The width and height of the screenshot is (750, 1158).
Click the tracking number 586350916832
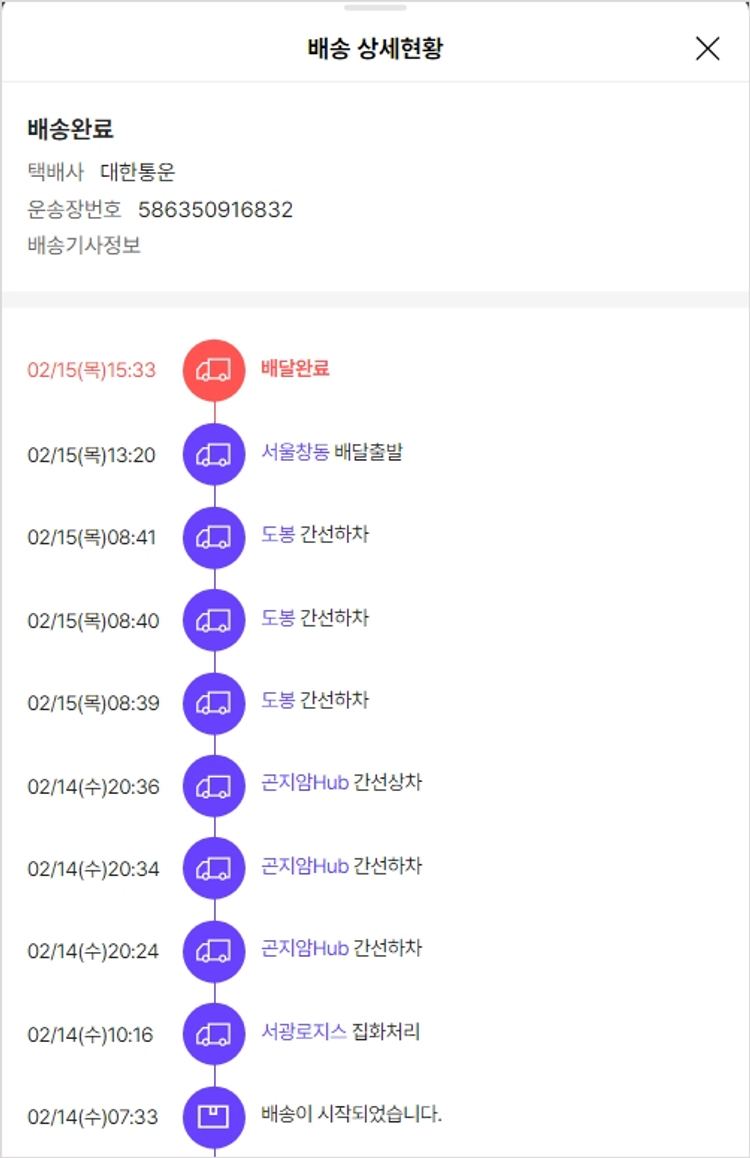pos(215,210)
